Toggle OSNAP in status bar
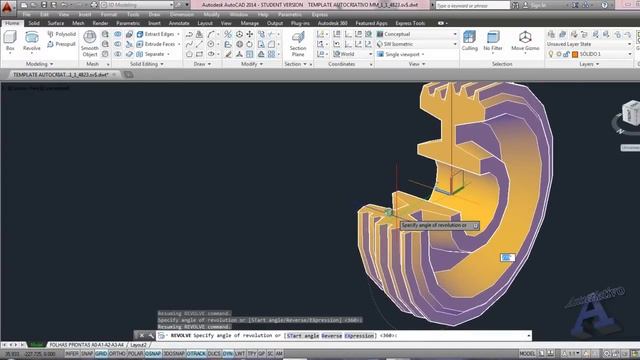This screenshot has height=360, width=640. point(153,353)
